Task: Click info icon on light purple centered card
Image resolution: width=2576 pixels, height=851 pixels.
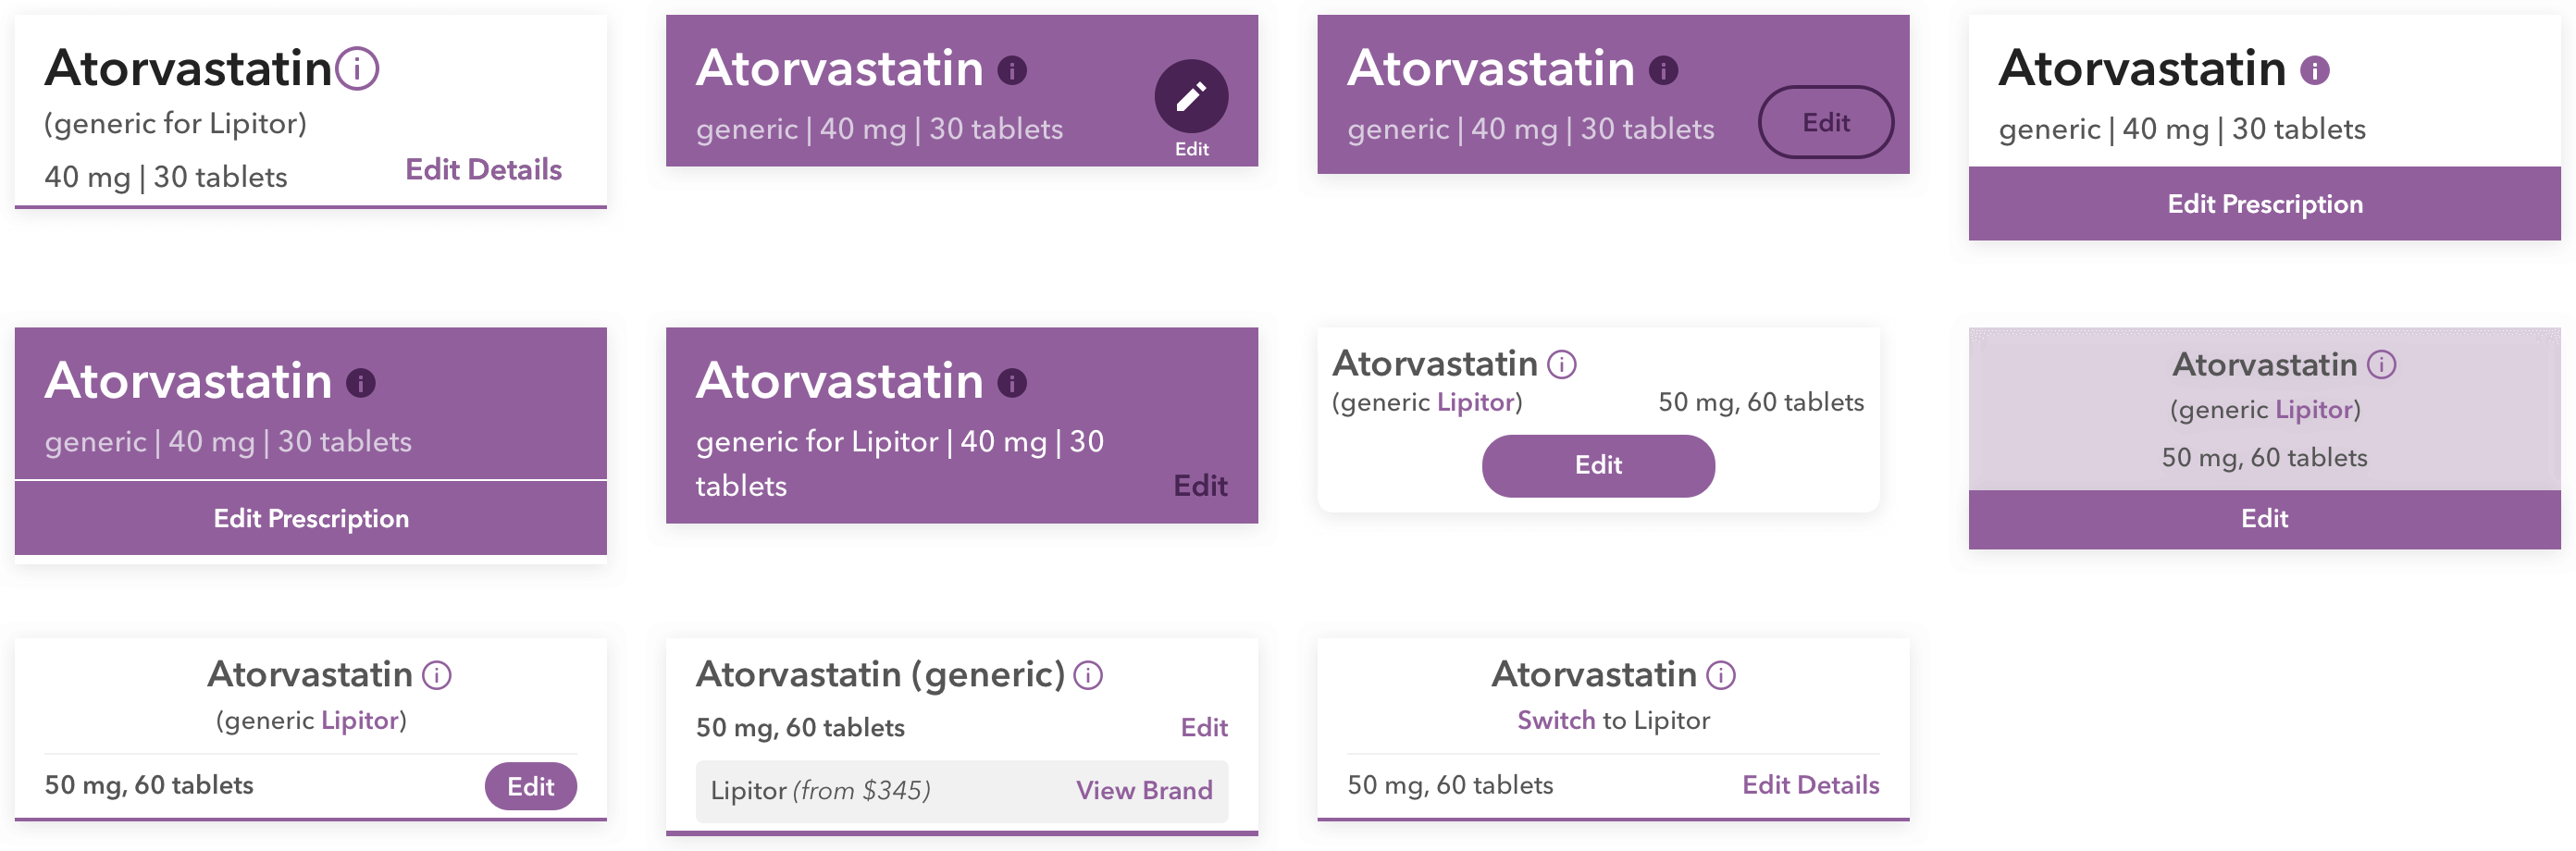Action: click(2381, 365)
